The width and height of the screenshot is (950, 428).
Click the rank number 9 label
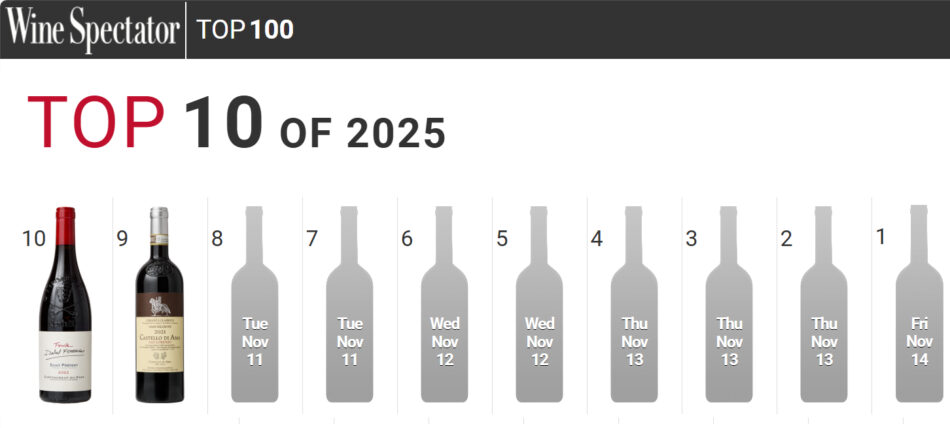122,238
